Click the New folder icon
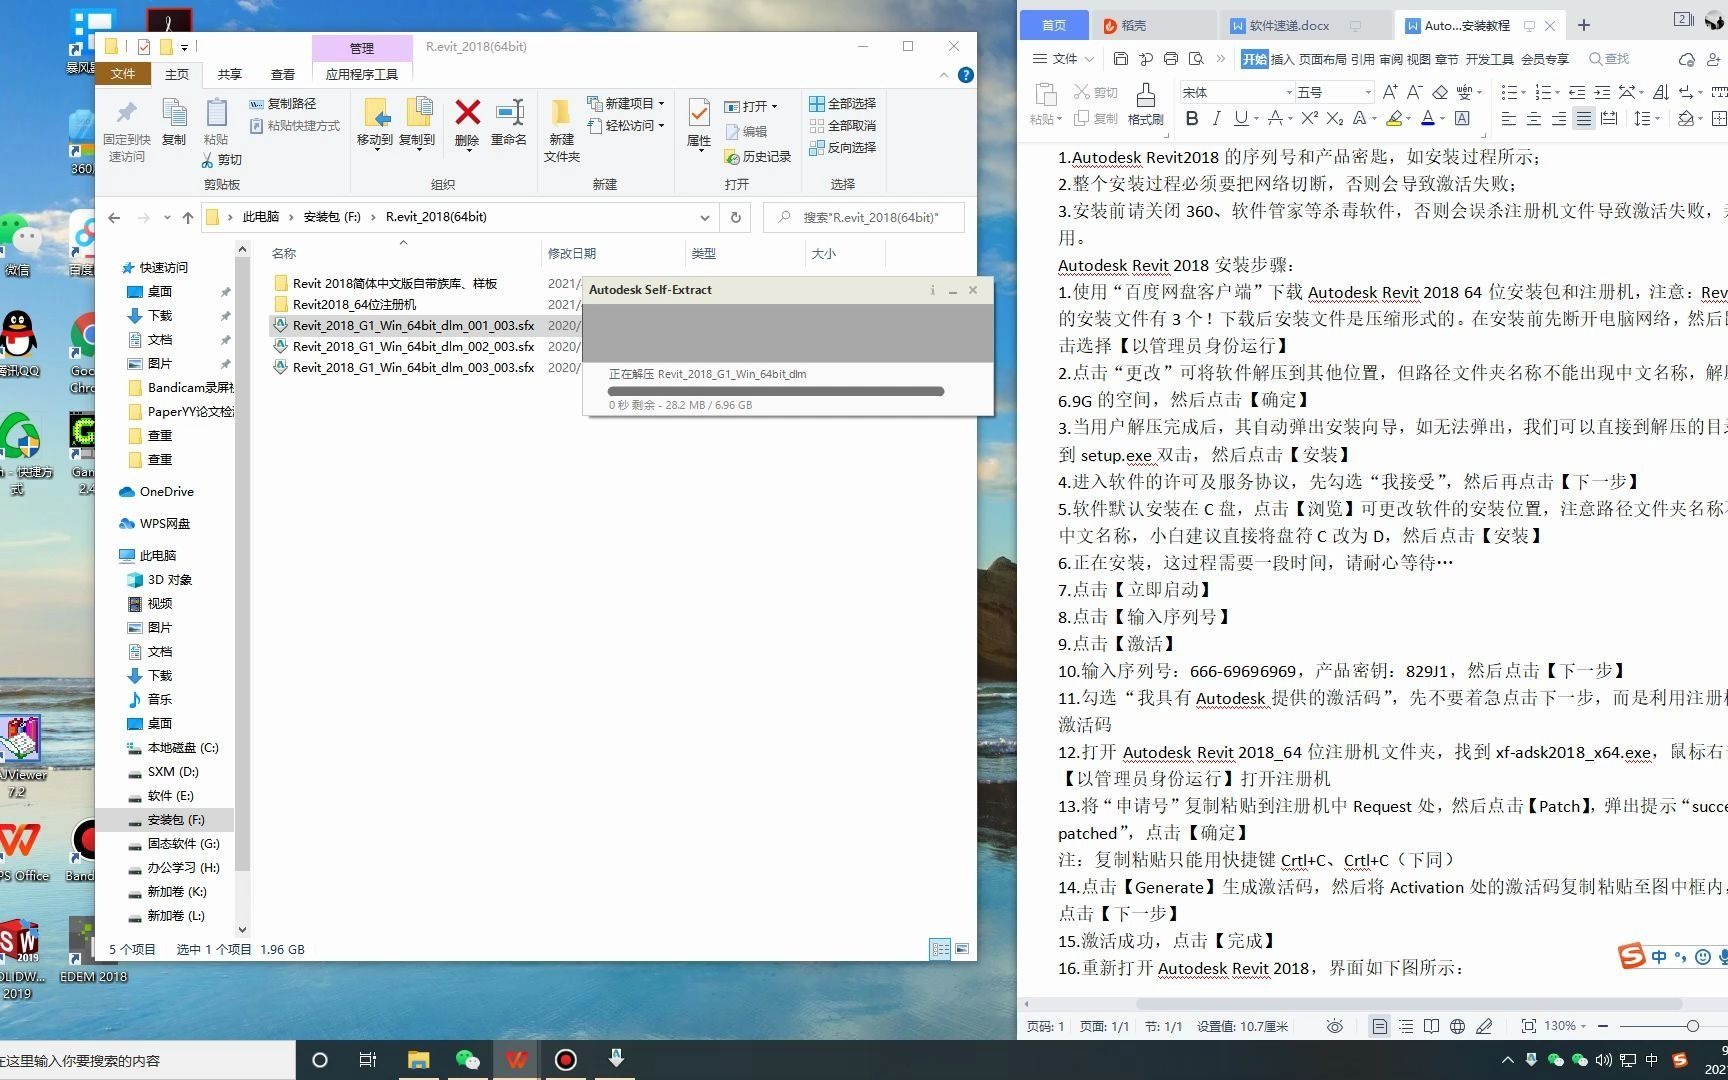This screenshot has height=1080, width=1728. 561,113
